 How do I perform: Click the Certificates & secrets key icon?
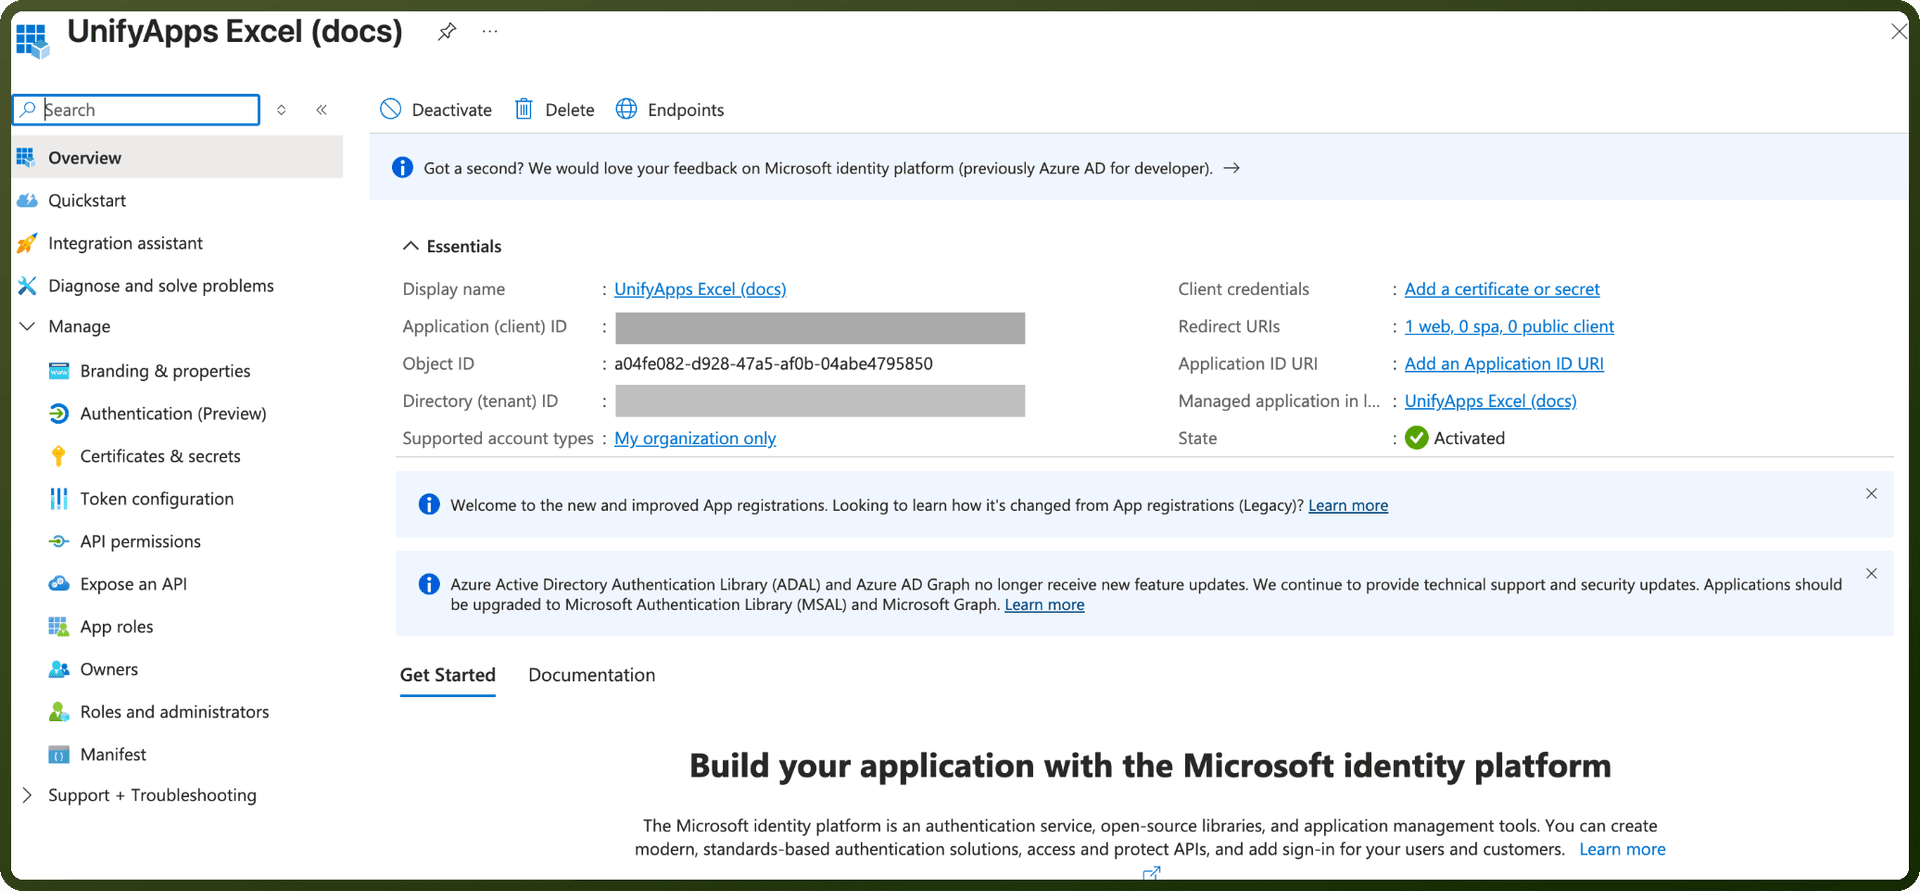click(x=59, y=456)
